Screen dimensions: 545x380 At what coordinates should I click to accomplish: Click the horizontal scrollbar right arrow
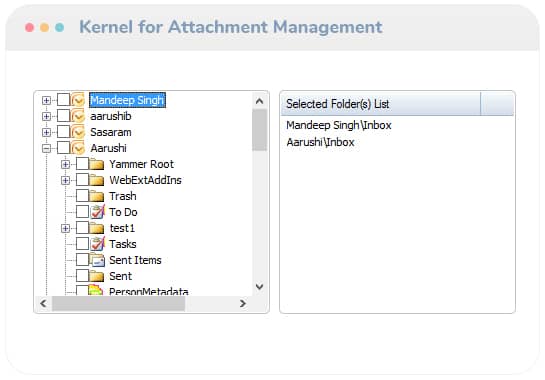pos(243,304)
